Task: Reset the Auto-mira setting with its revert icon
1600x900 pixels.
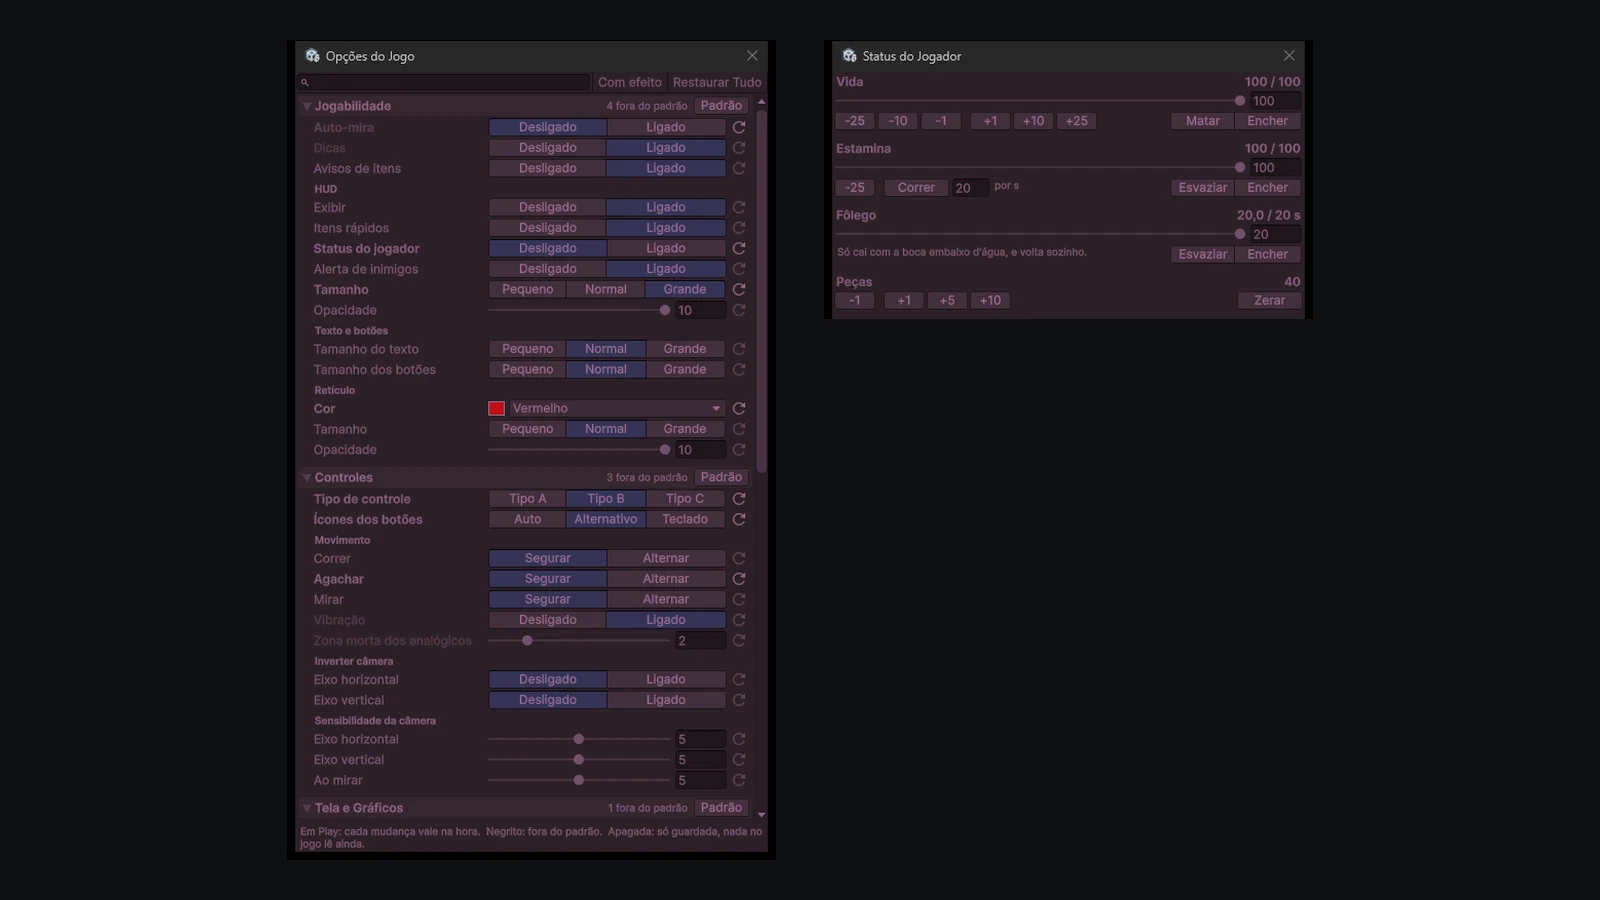Action: (x=739, y=127)
